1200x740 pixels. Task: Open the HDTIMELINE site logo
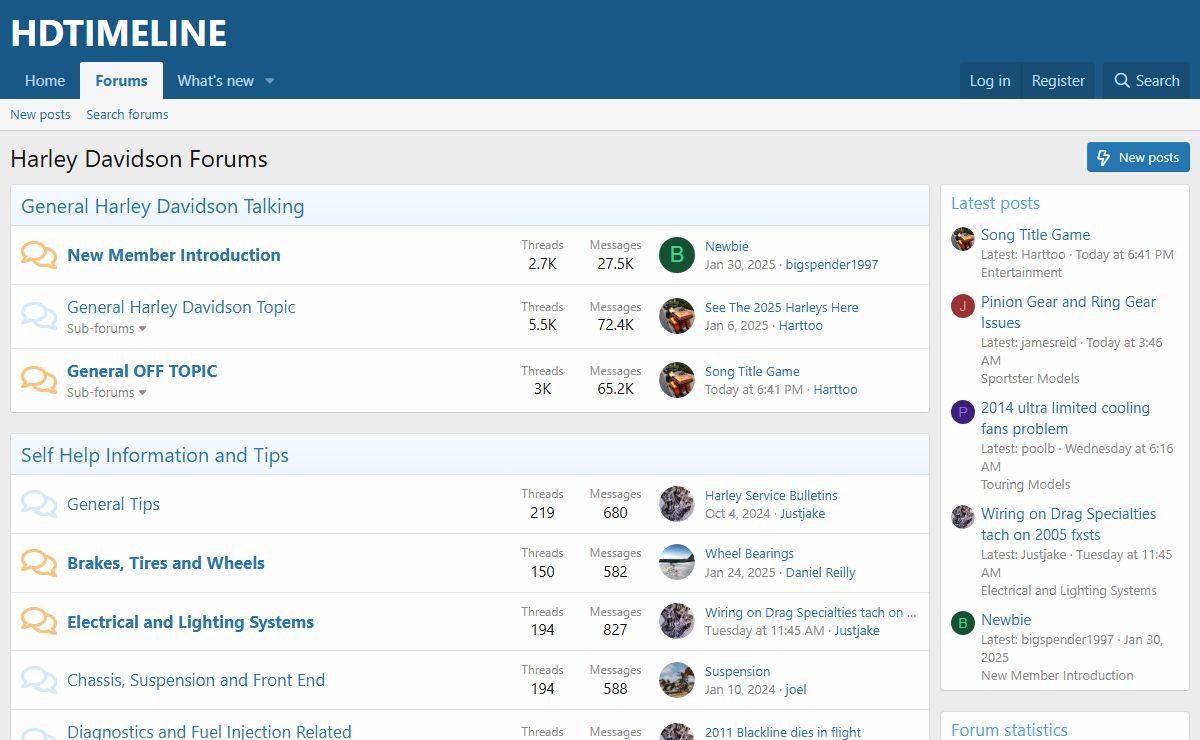(x=119, y=33)
